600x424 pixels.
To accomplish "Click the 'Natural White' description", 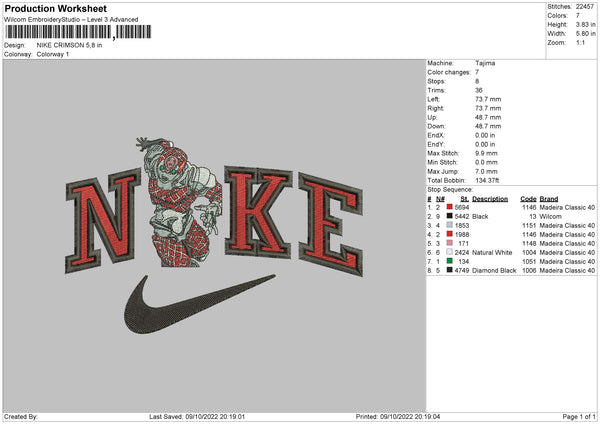I will click(x=492, y=252).
